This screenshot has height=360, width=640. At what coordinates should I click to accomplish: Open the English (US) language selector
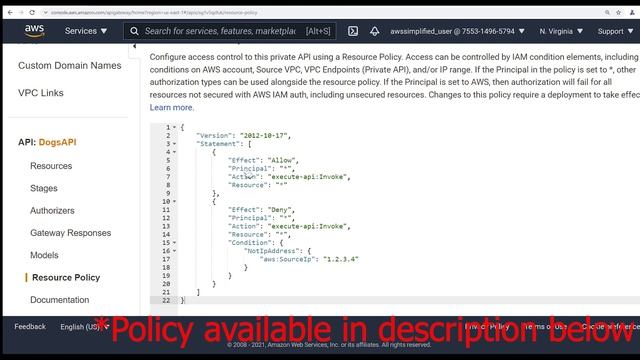[x=84, y=327]
